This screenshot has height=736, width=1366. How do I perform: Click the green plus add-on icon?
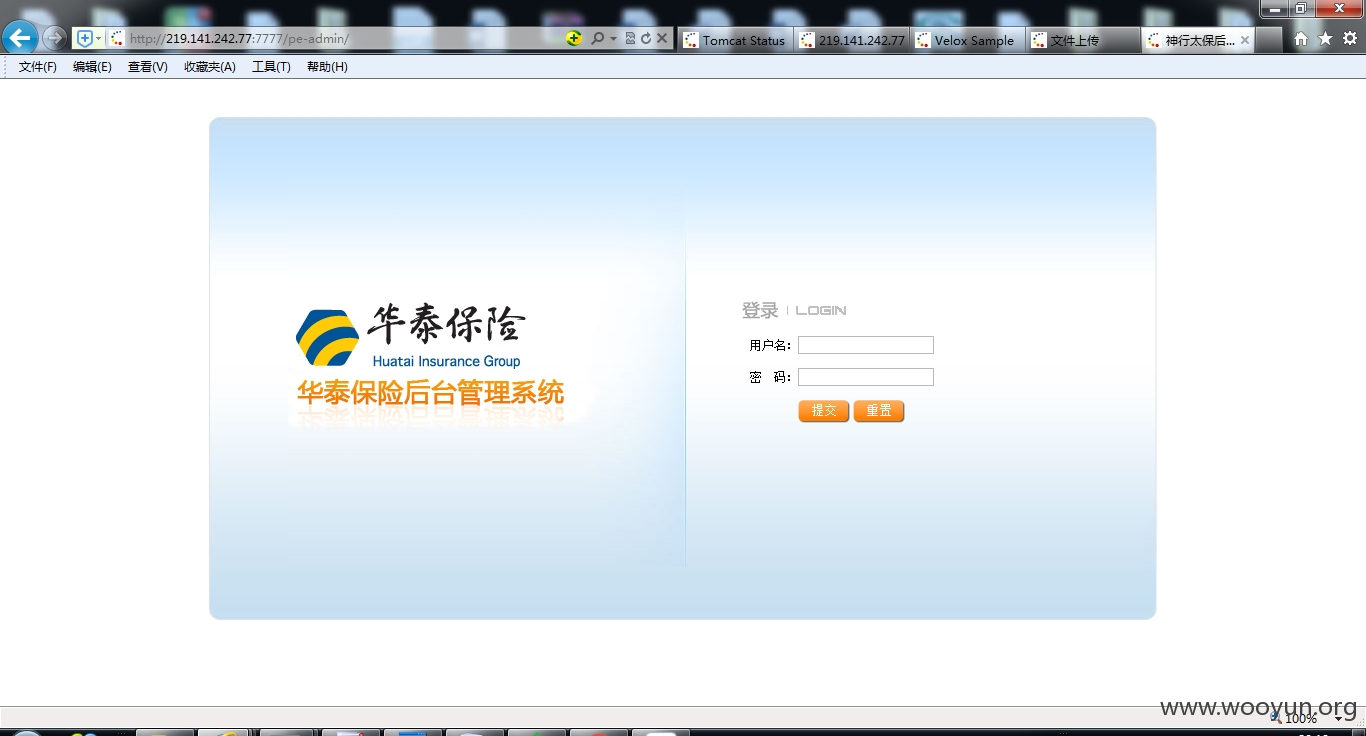point(574,39)
